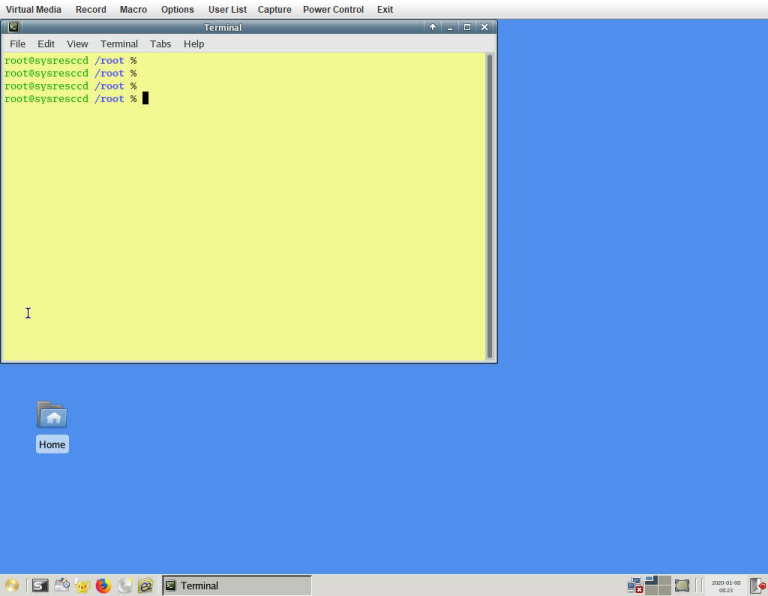Open the User List menu

(227, 9)
